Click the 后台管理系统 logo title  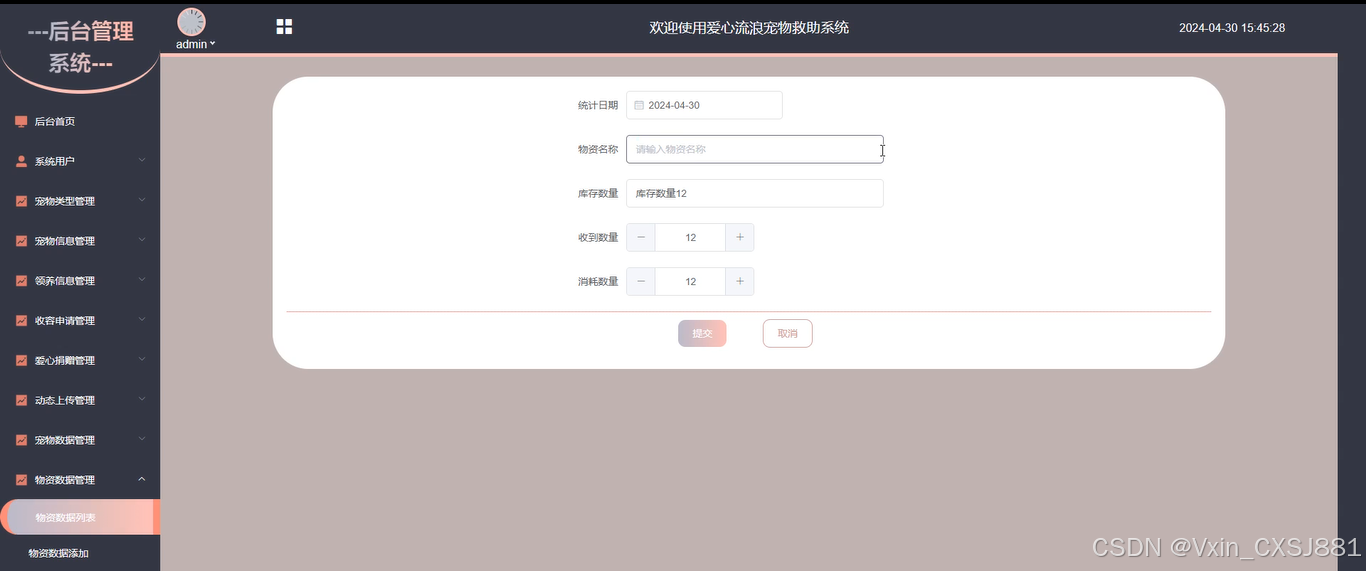click(x=80, y=47)
